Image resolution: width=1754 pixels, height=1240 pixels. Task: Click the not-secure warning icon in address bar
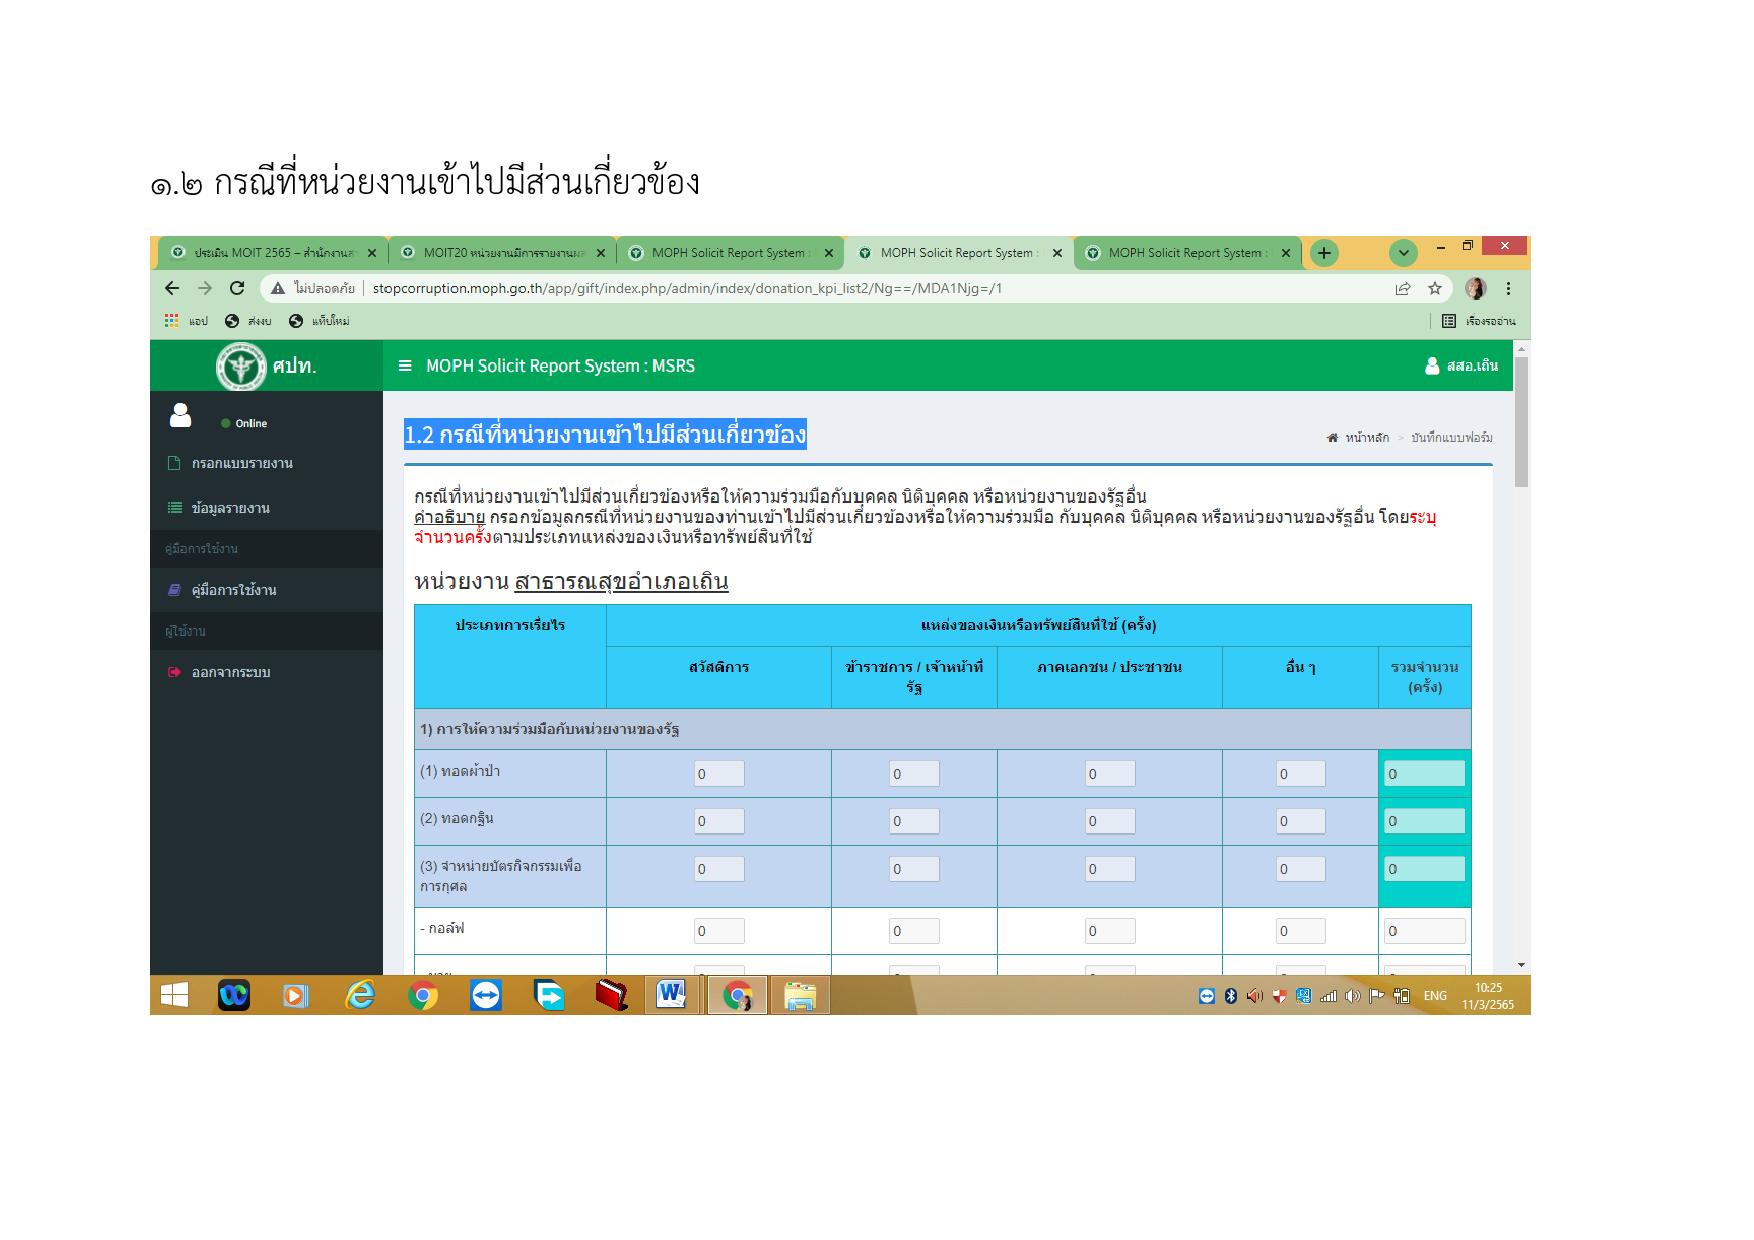[x=278, y=288]
